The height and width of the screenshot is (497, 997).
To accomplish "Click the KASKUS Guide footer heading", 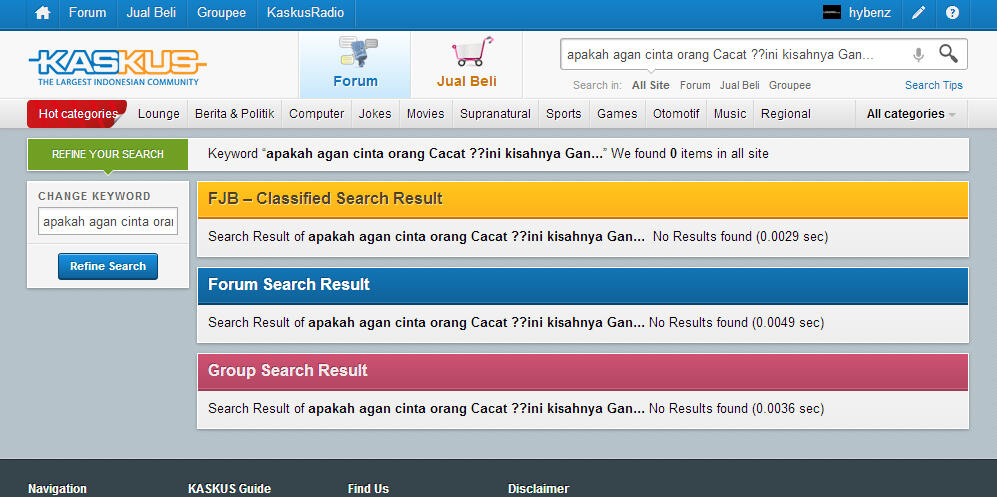I will coord(230,489).
